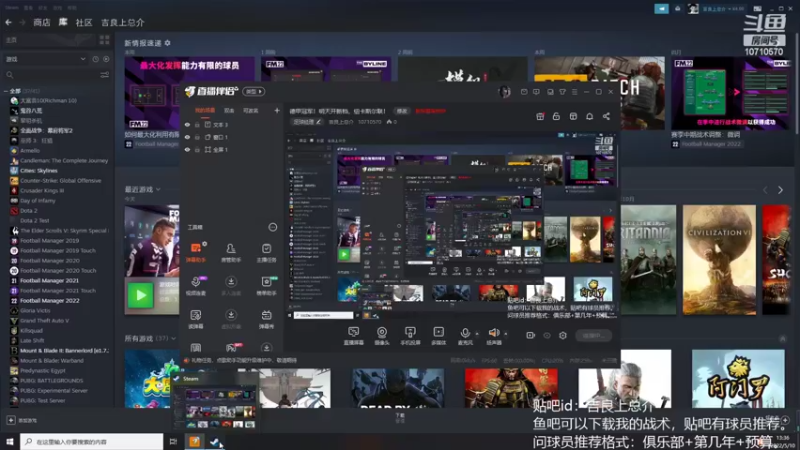The height and width of the screenshot is (450, 800).
Task: Toggle visibility of the 窗口 1 source
Action: click(x=187, y=137)
